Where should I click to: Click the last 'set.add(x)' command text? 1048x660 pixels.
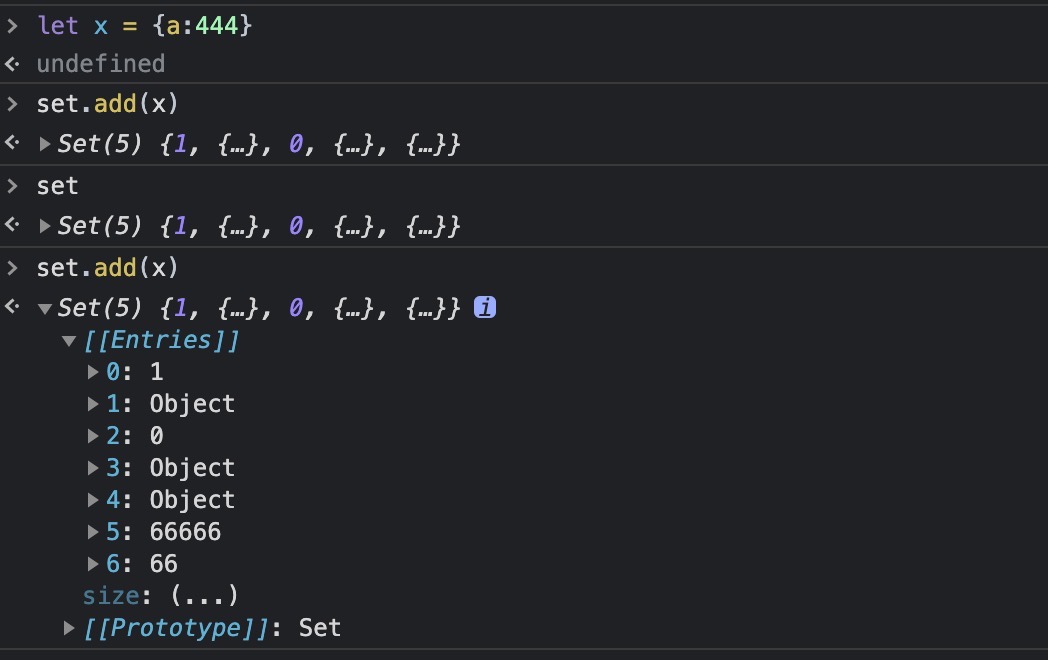pos(107,268)
